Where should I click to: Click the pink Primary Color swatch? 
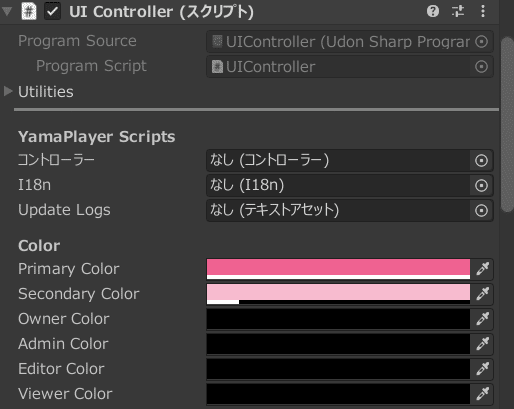pos(338,269)
